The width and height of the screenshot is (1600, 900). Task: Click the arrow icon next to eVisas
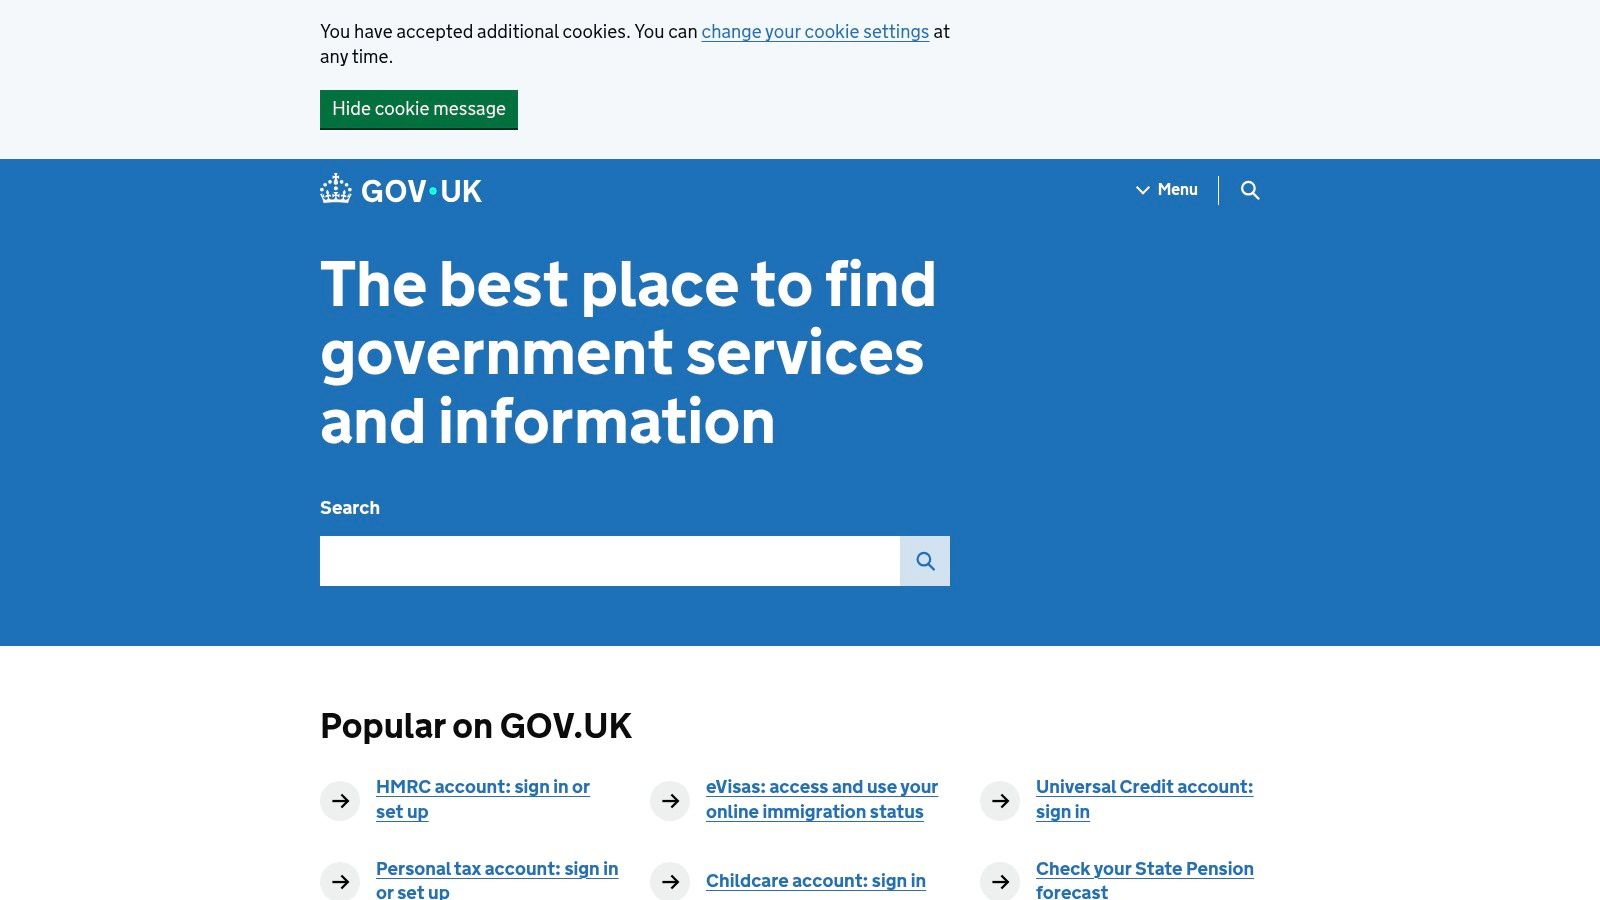[670, 800]
